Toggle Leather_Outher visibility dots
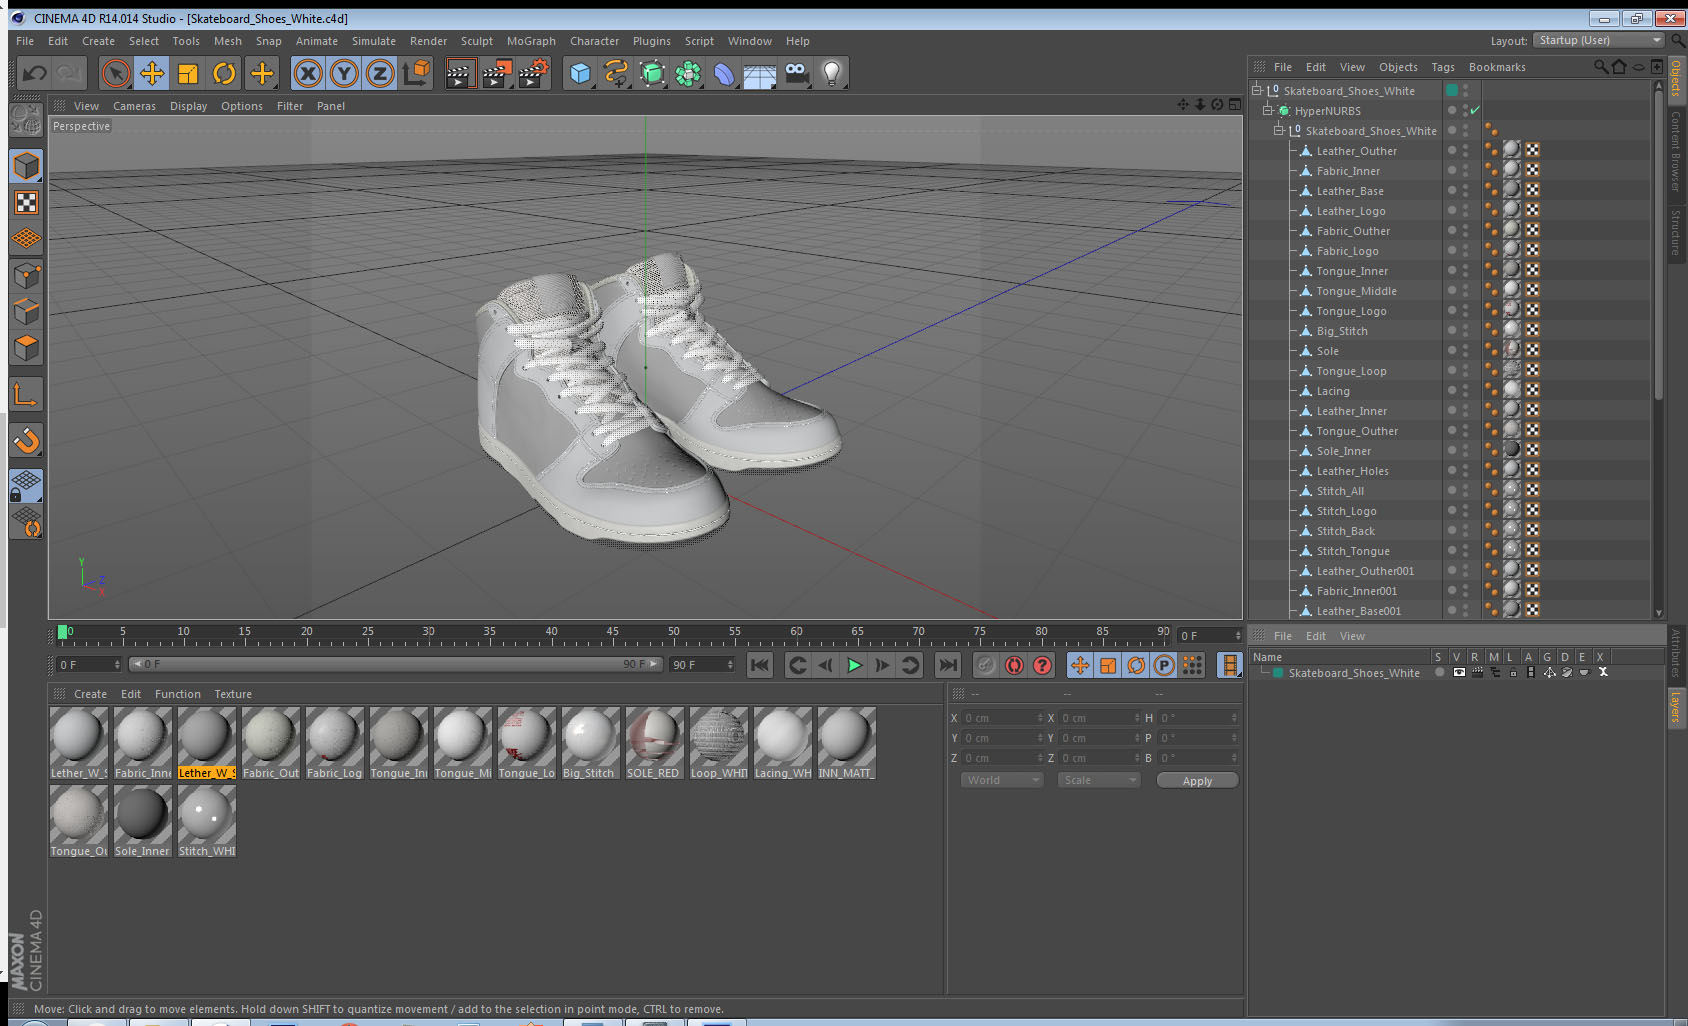This screenshot has width=1688, height=1026. click(1466, 150)
